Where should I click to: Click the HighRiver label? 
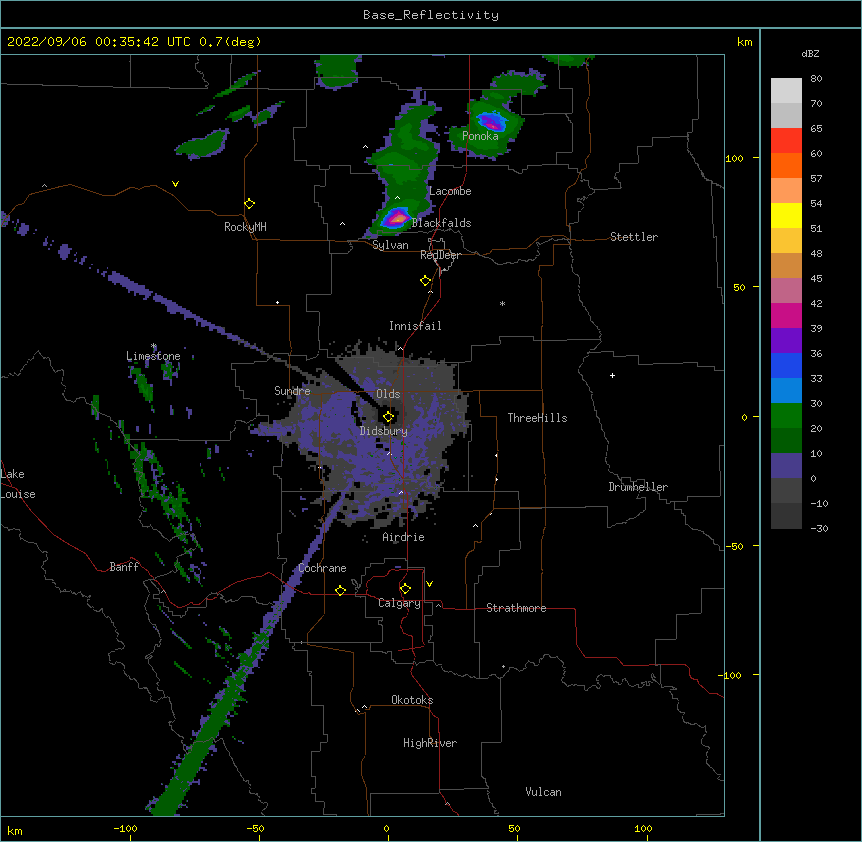point(430,743)
